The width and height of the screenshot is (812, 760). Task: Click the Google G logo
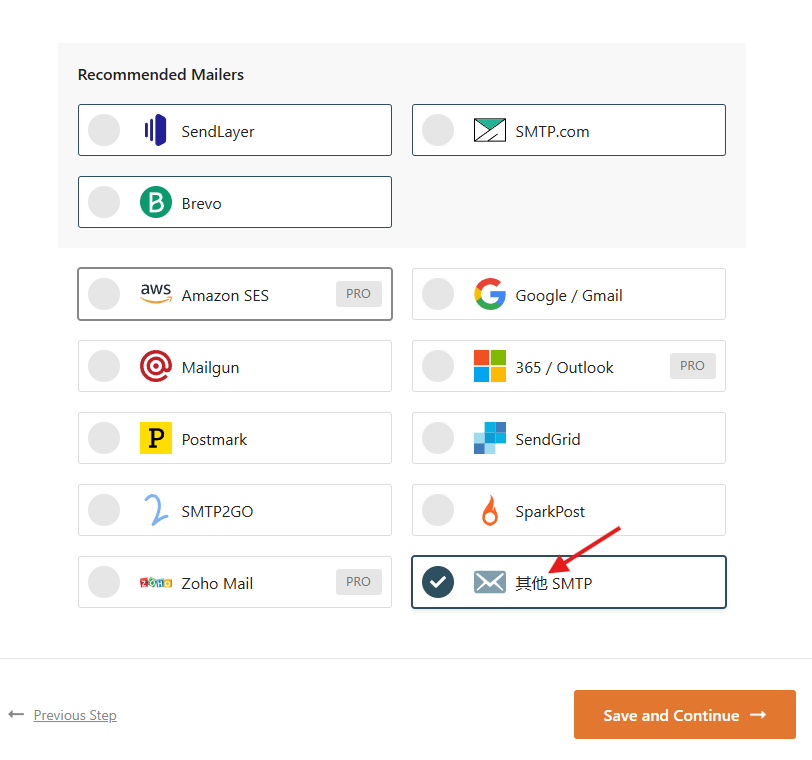tap(489, 294)
